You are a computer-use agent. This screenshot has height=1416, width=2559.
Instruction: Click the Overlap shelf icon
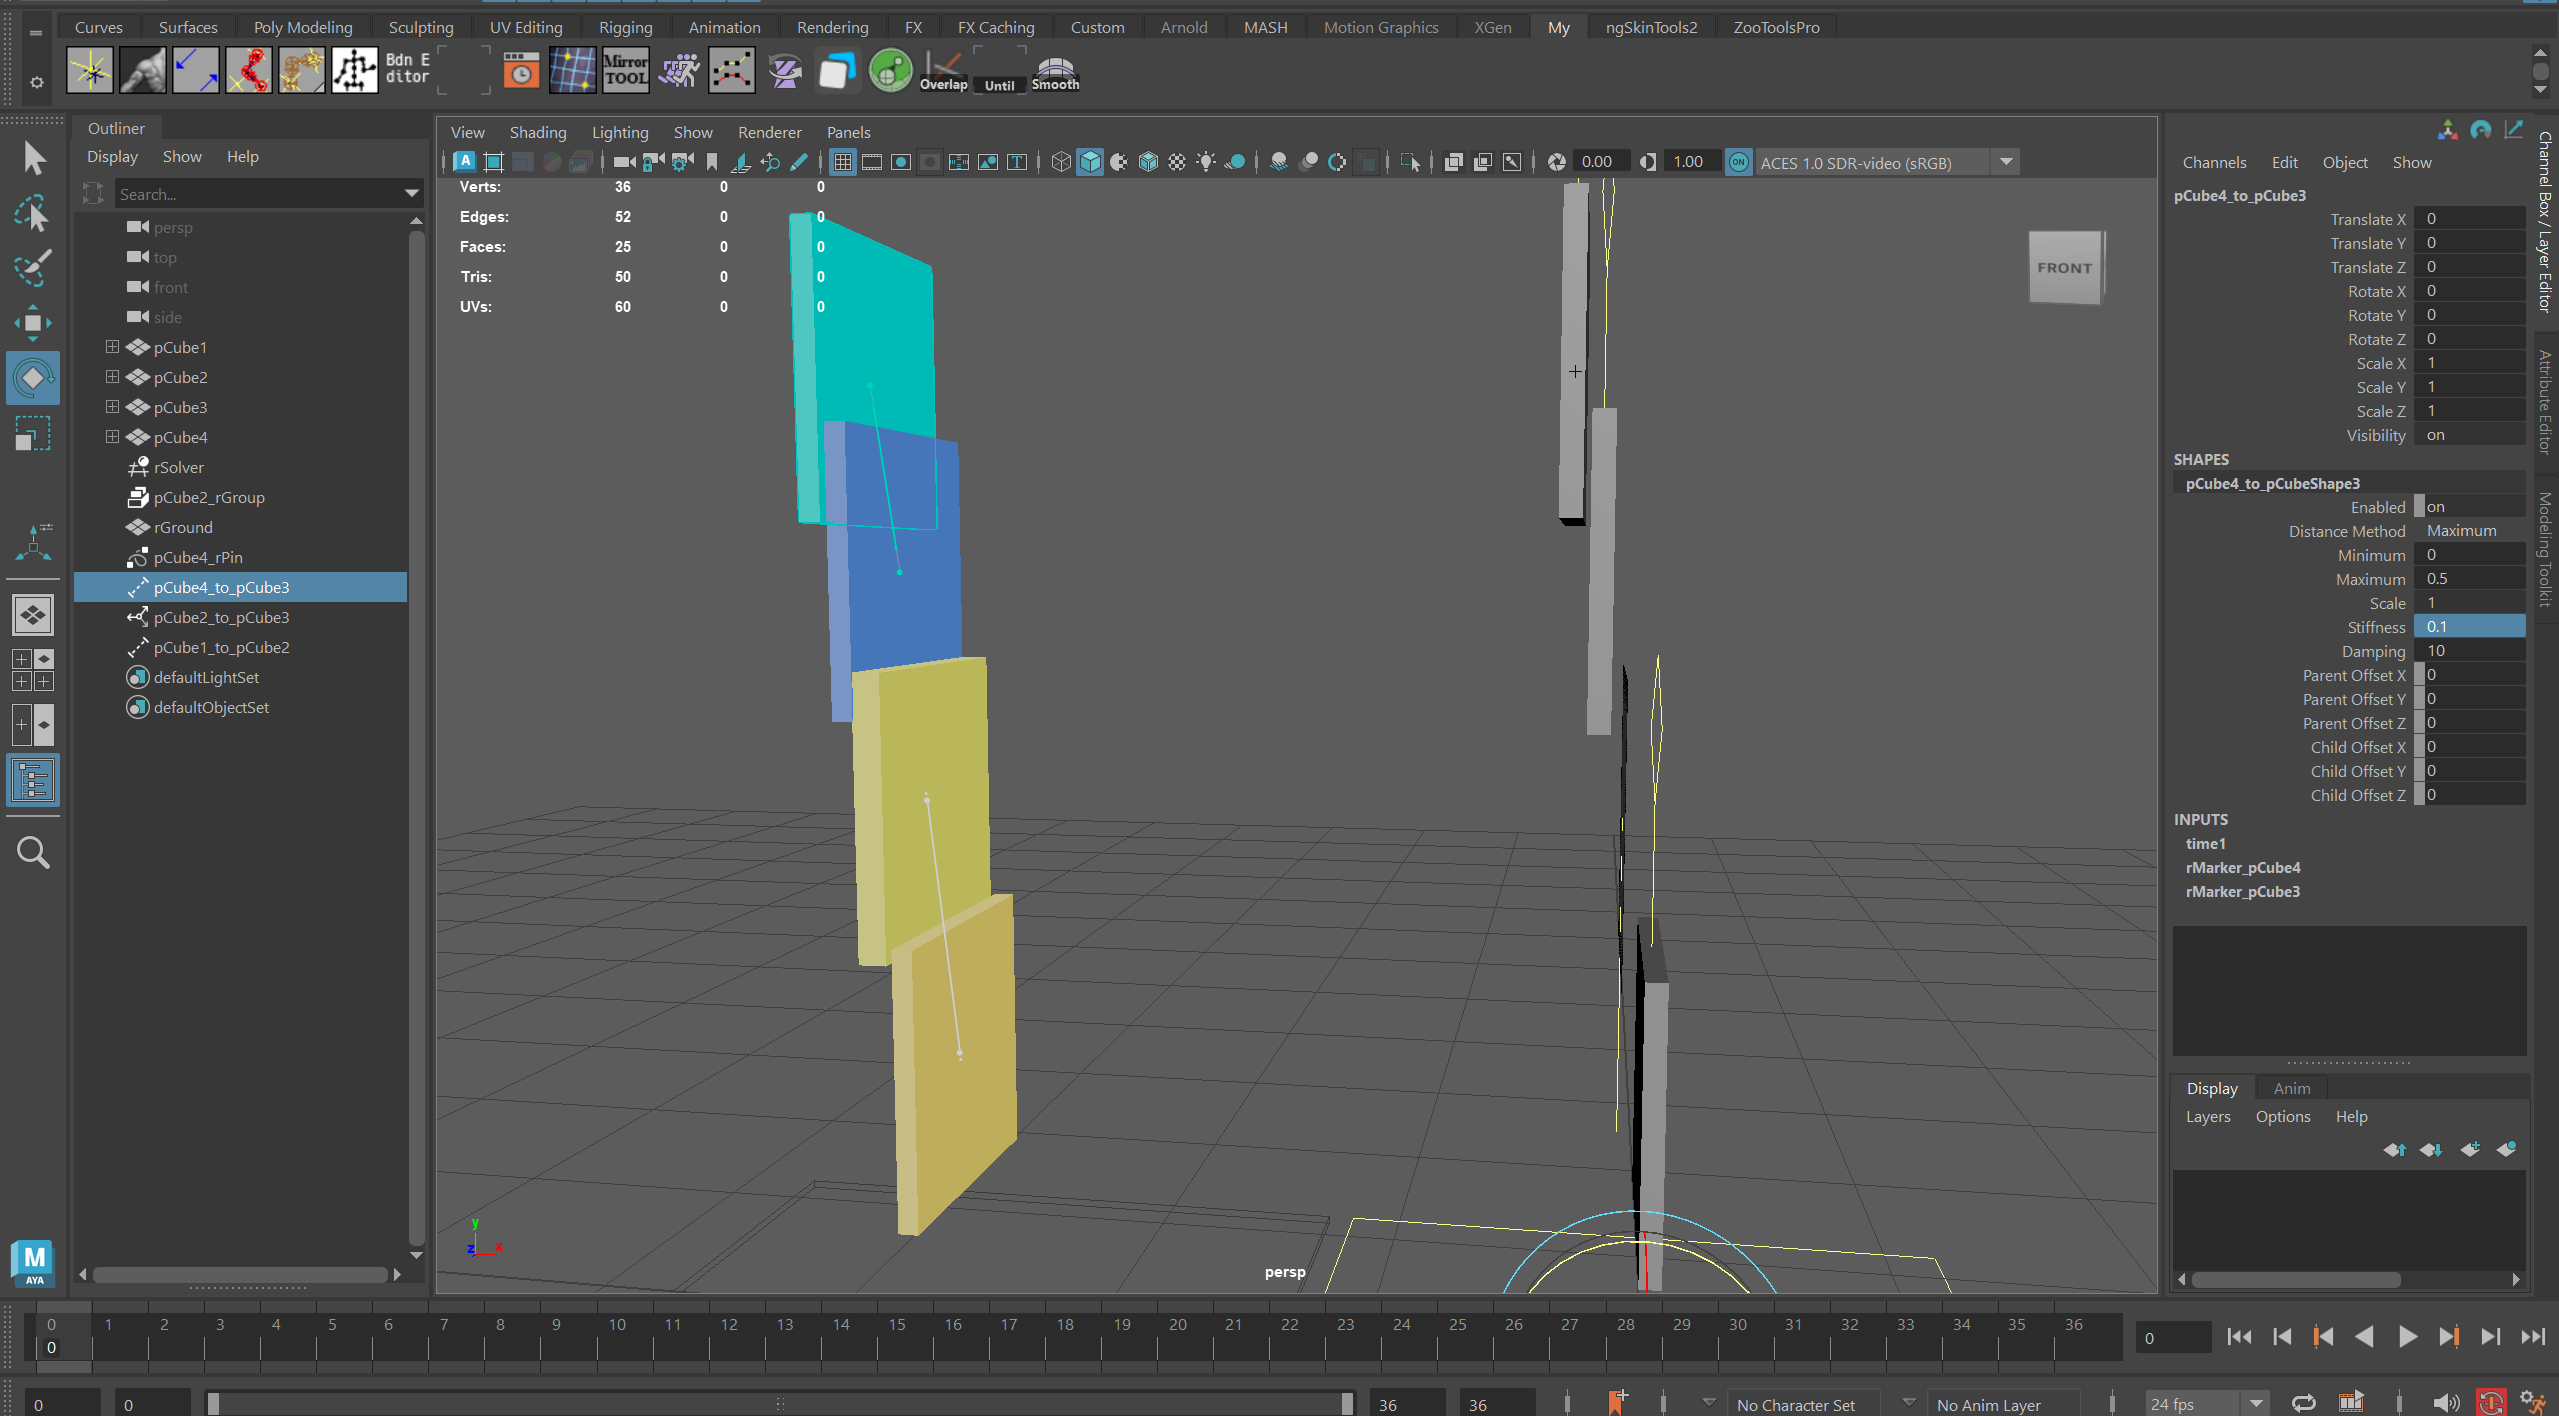943,71
